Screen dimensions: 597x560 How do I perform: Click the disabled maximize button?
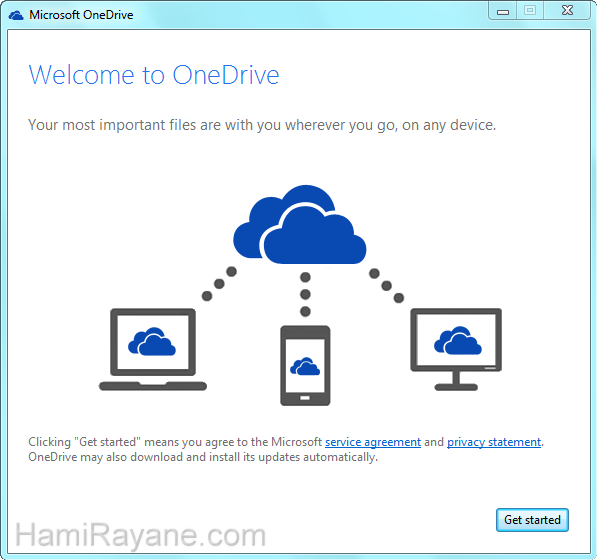tap(530, 11)
